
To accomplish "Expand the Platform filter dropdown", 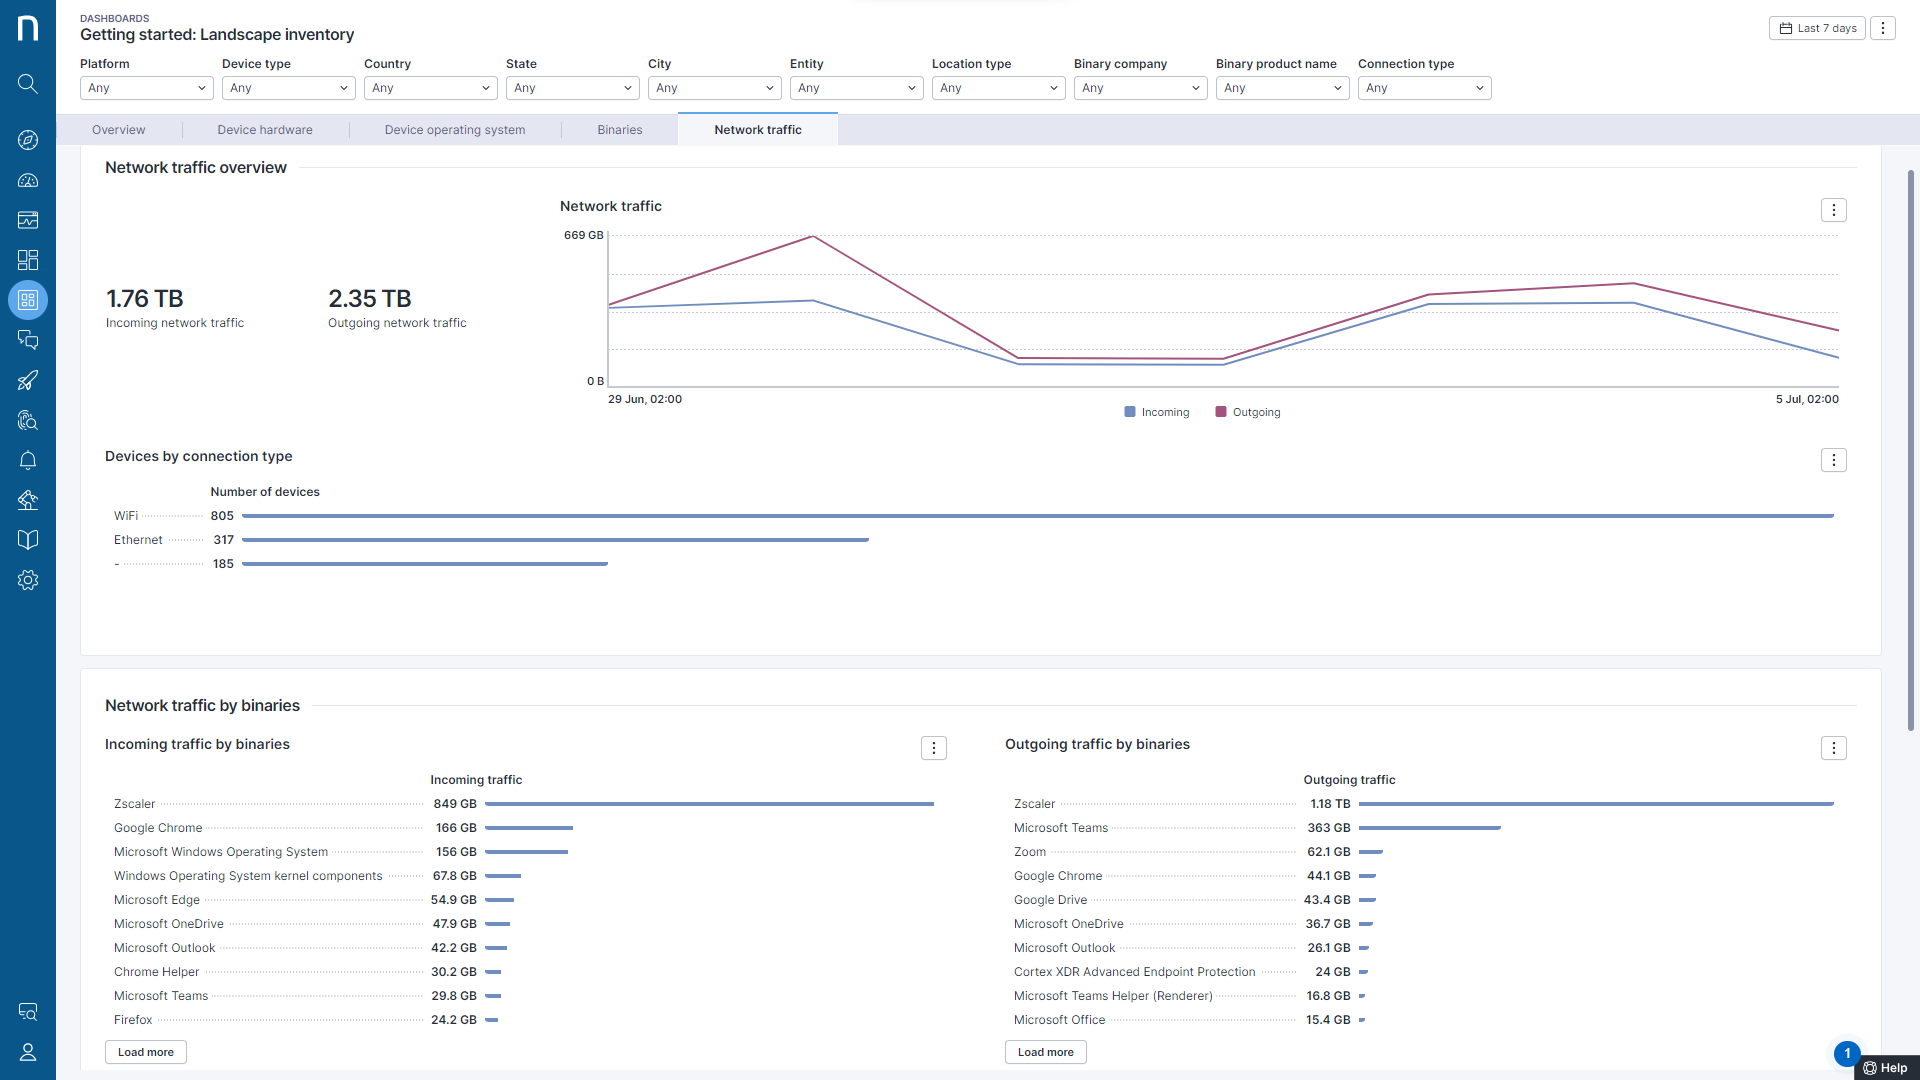I will (x=147, y=88).
